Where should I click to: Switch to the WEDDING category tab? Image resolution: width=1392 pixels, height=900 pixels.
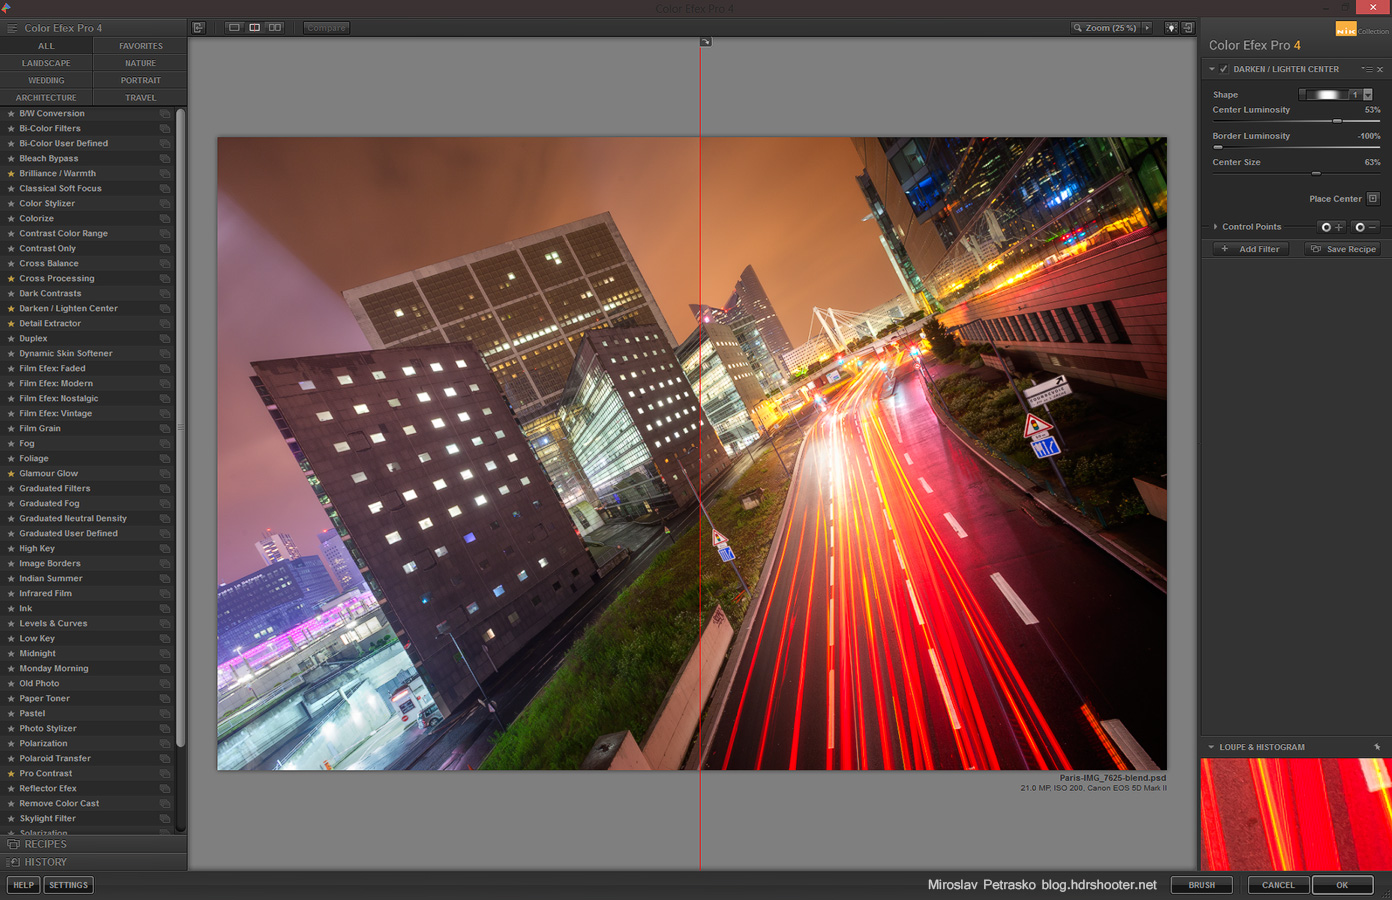(x=46, y=80)
